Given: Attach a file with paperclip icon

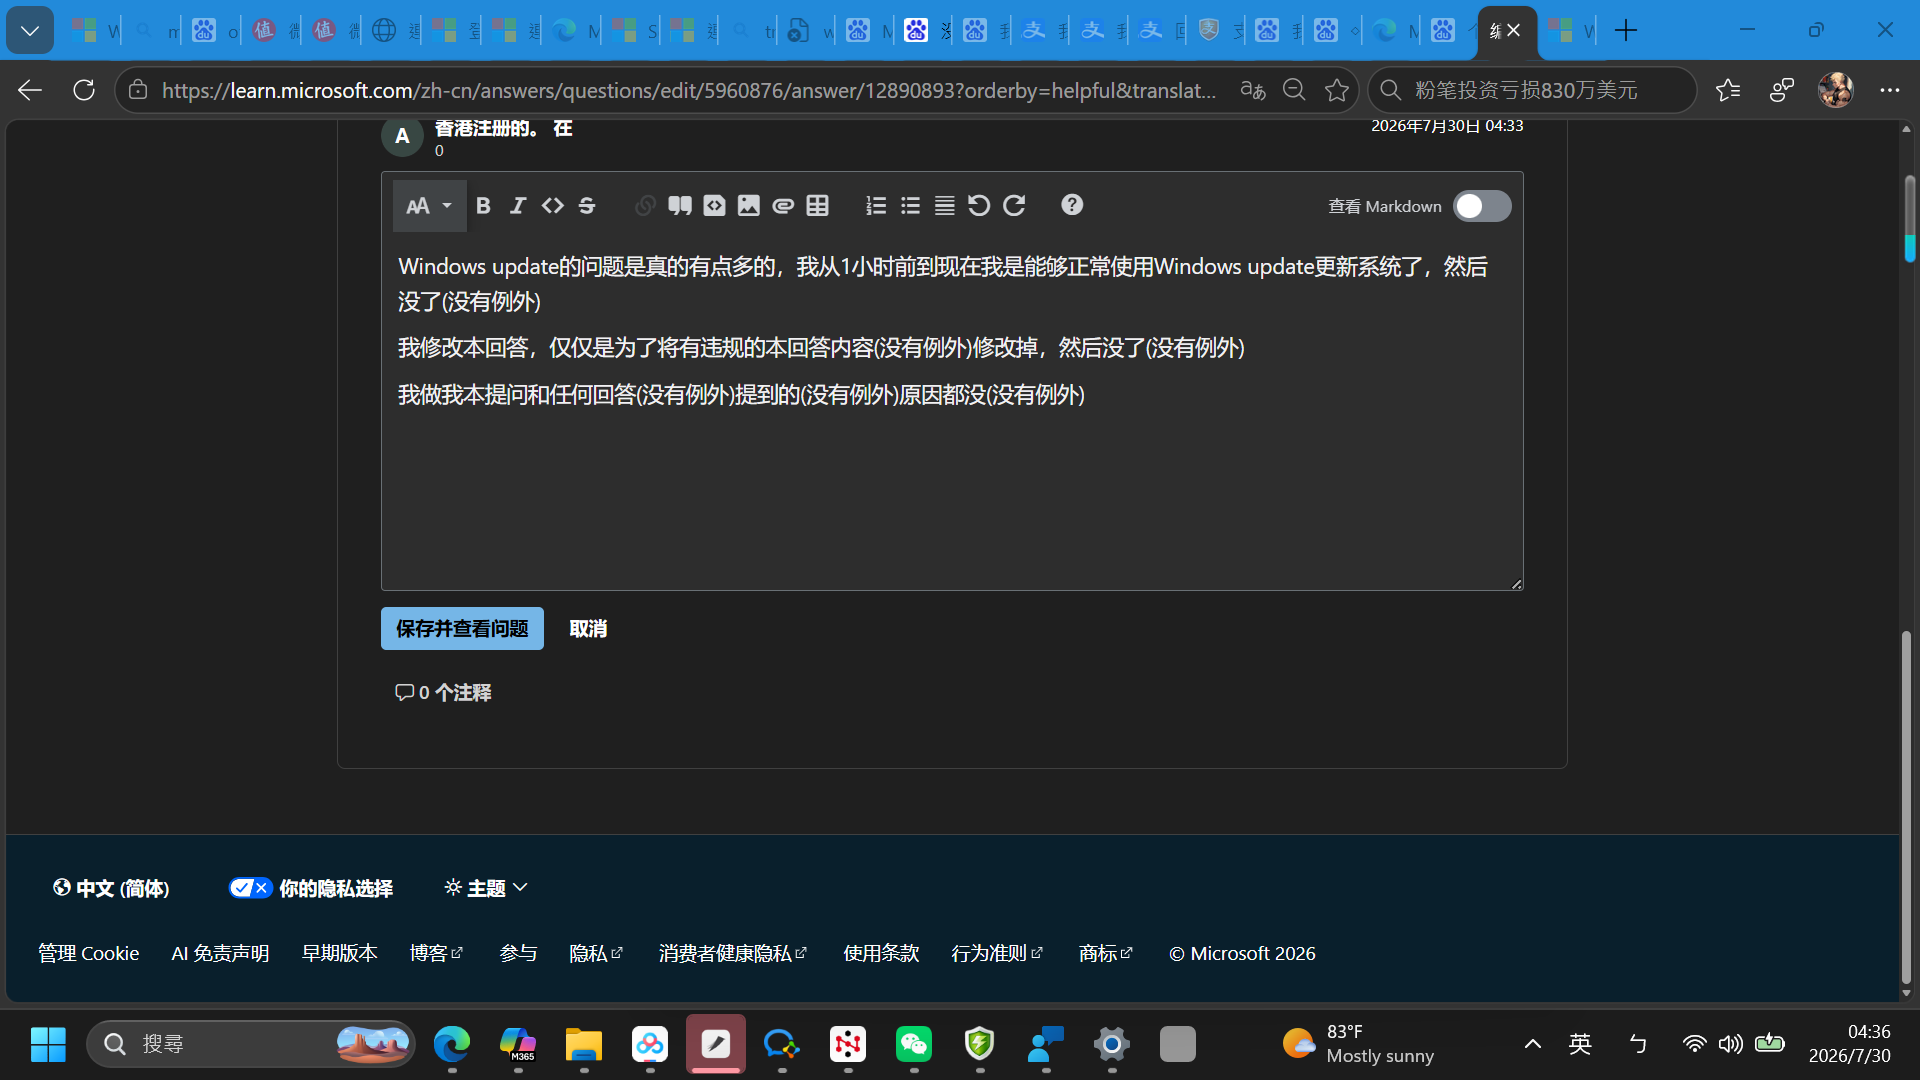Looking at the screenshot, I should click(x=783, y=205).
